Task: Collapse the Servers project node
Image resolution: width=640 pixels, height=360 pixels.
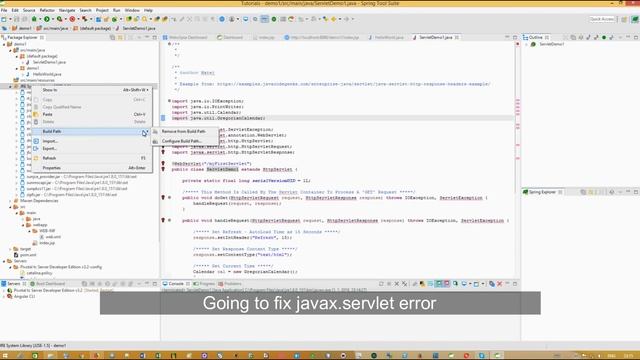Action: click(x=4, y=261)
